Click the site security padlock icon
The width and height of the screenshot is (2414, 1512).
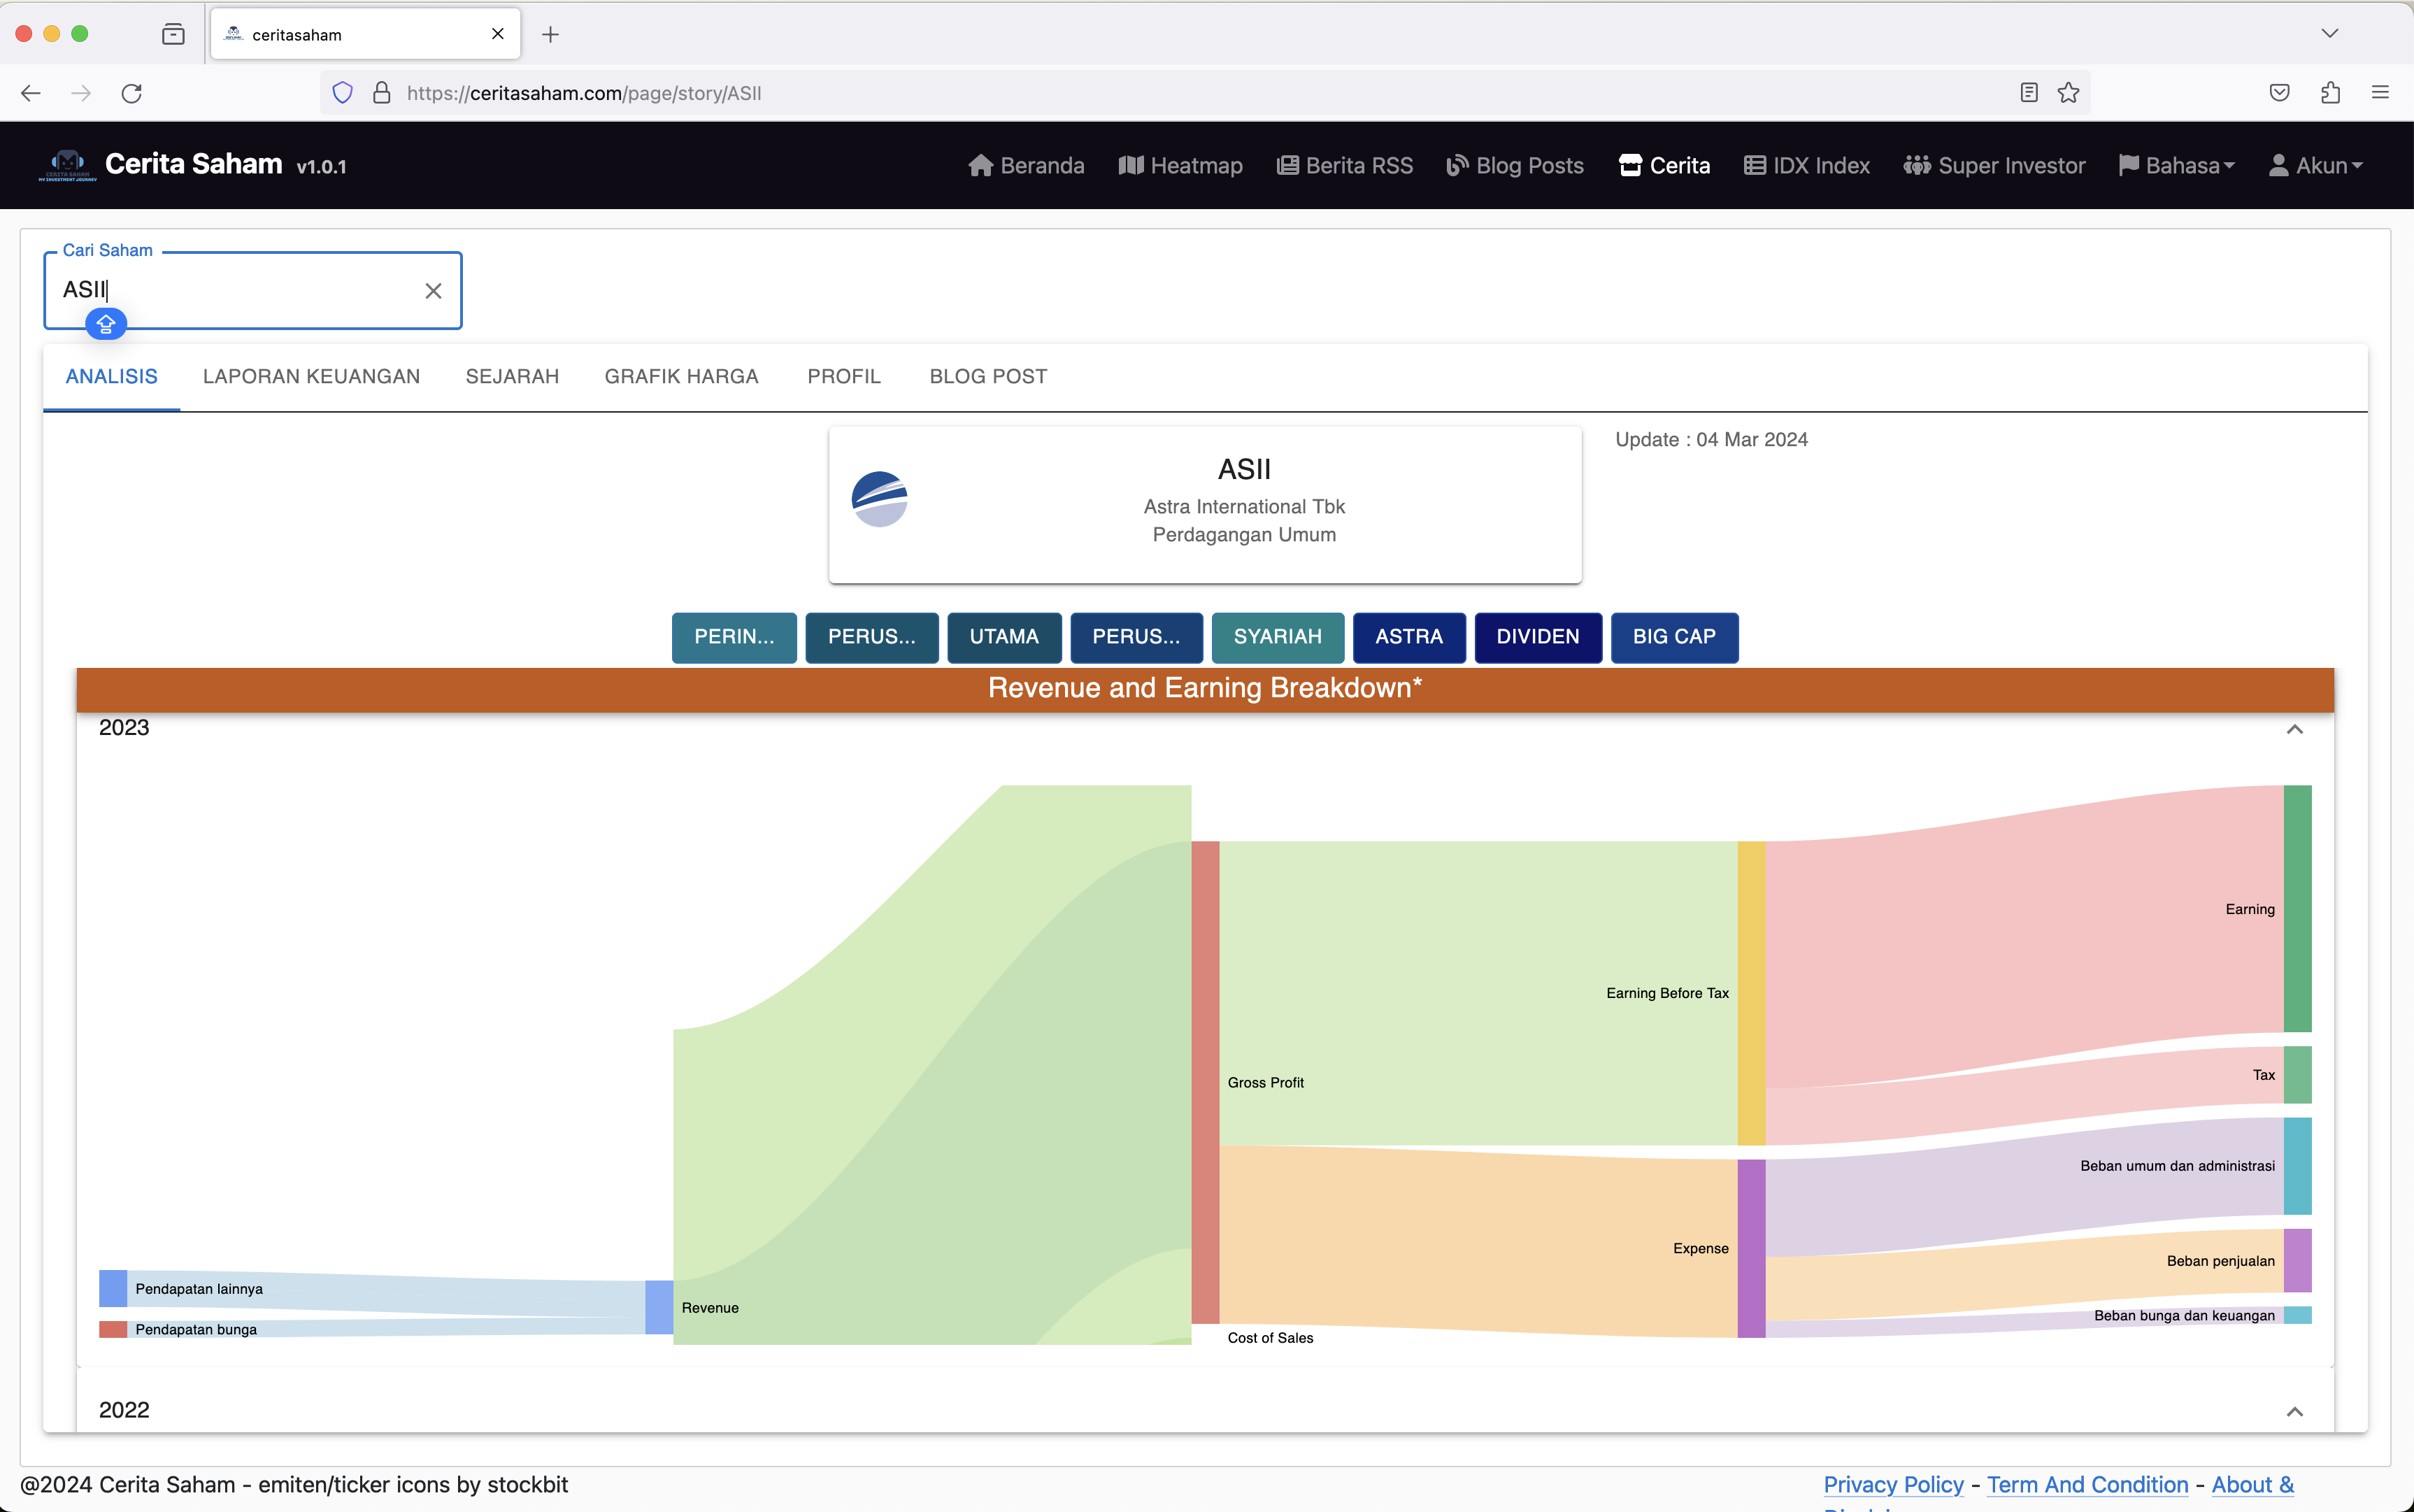[381, 93]
